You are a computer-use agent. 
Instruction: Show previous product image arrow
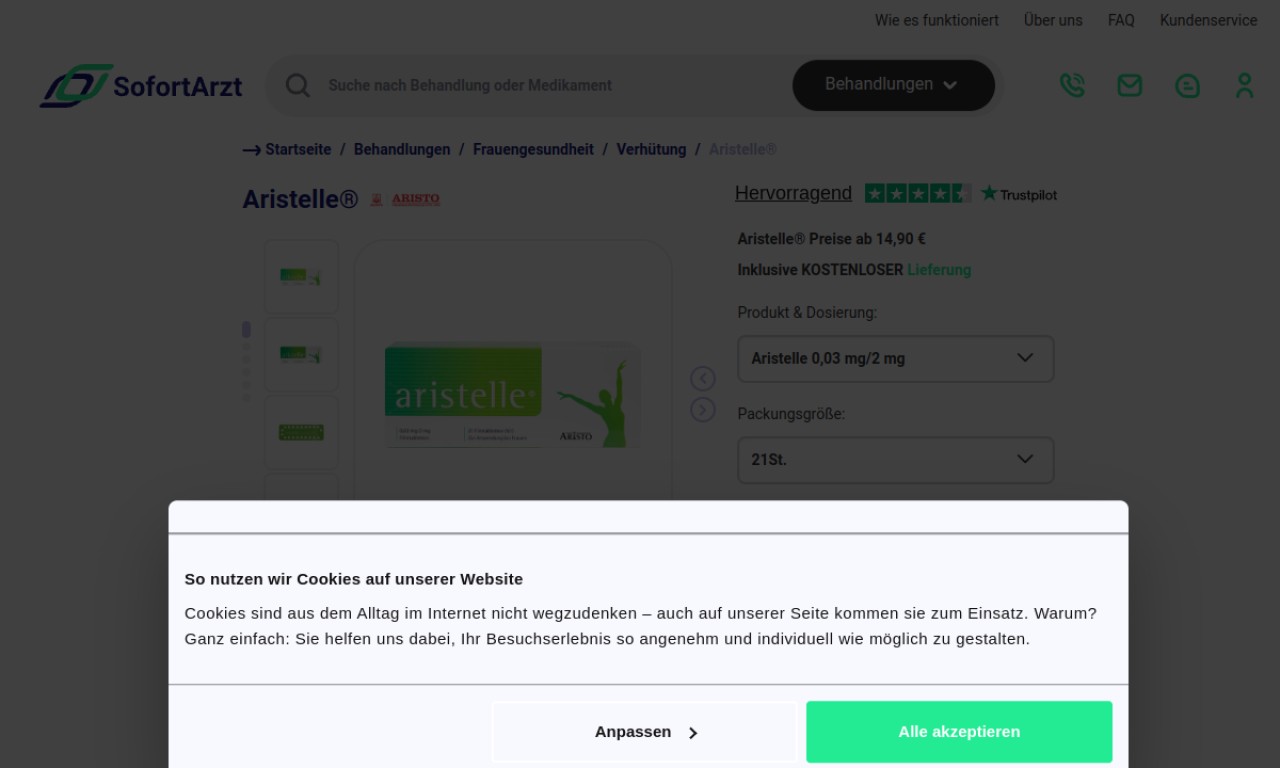click(703, 378)
